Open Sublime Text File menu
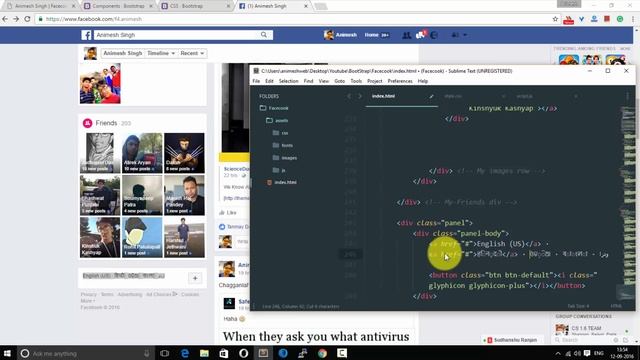Viewport: 640px width, 360px height. pyautogui.click(x=256, y=81)
